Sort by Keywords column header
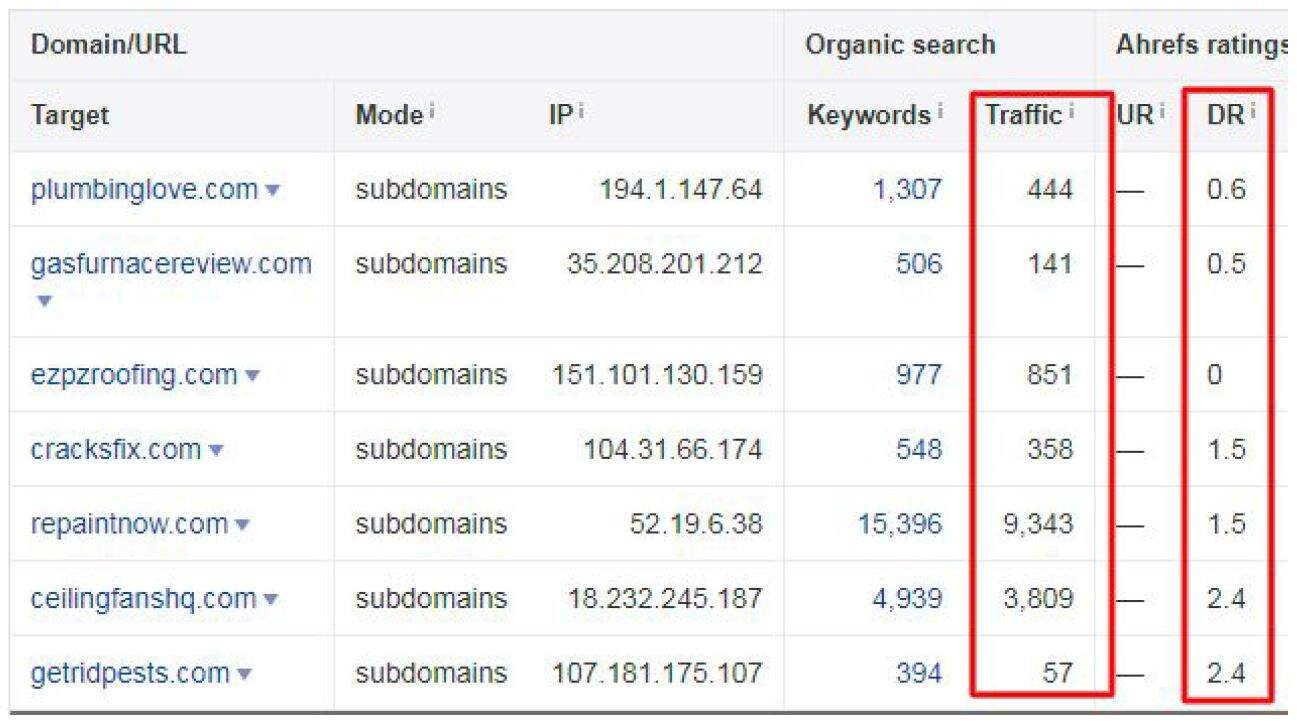 [x=868, y=115]
